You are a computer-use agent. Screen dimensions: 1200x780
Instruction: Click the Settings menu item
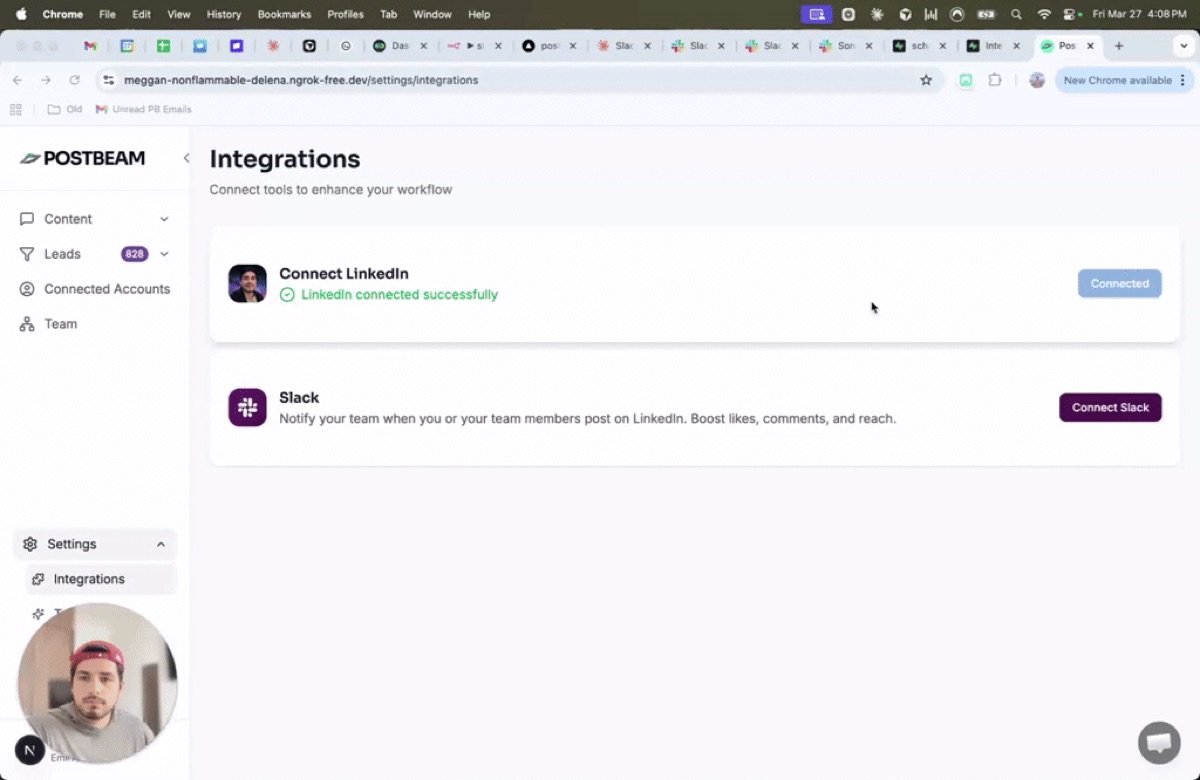94,544
